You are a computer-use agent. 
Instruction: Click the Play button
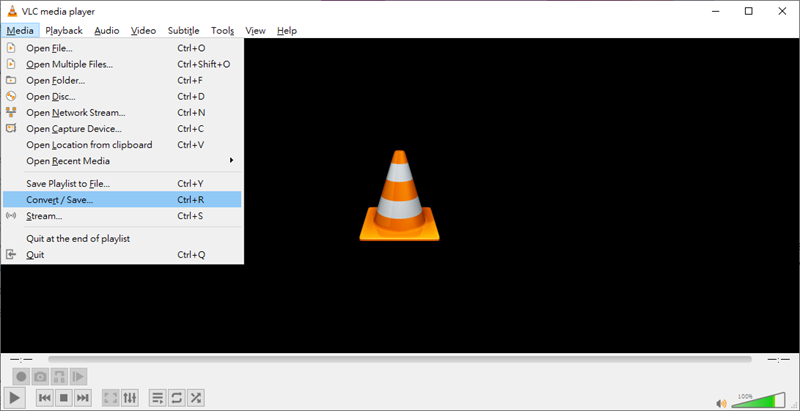coord(15,397)
